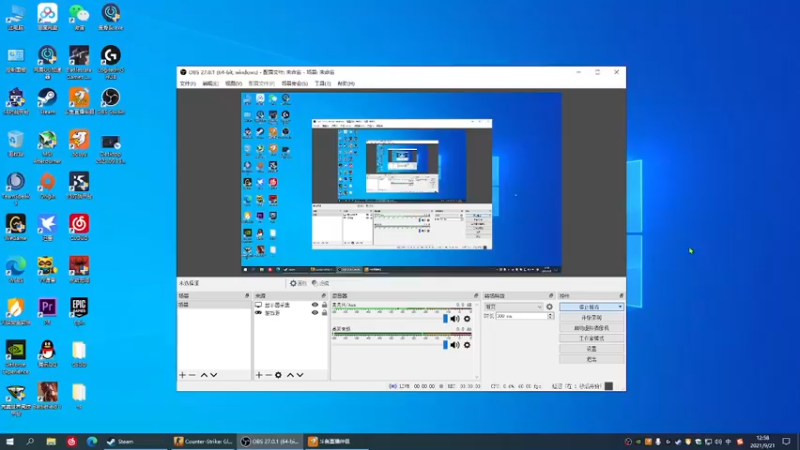Move the source down in Sources panel
800x450 pixels.
pos(300,375)
